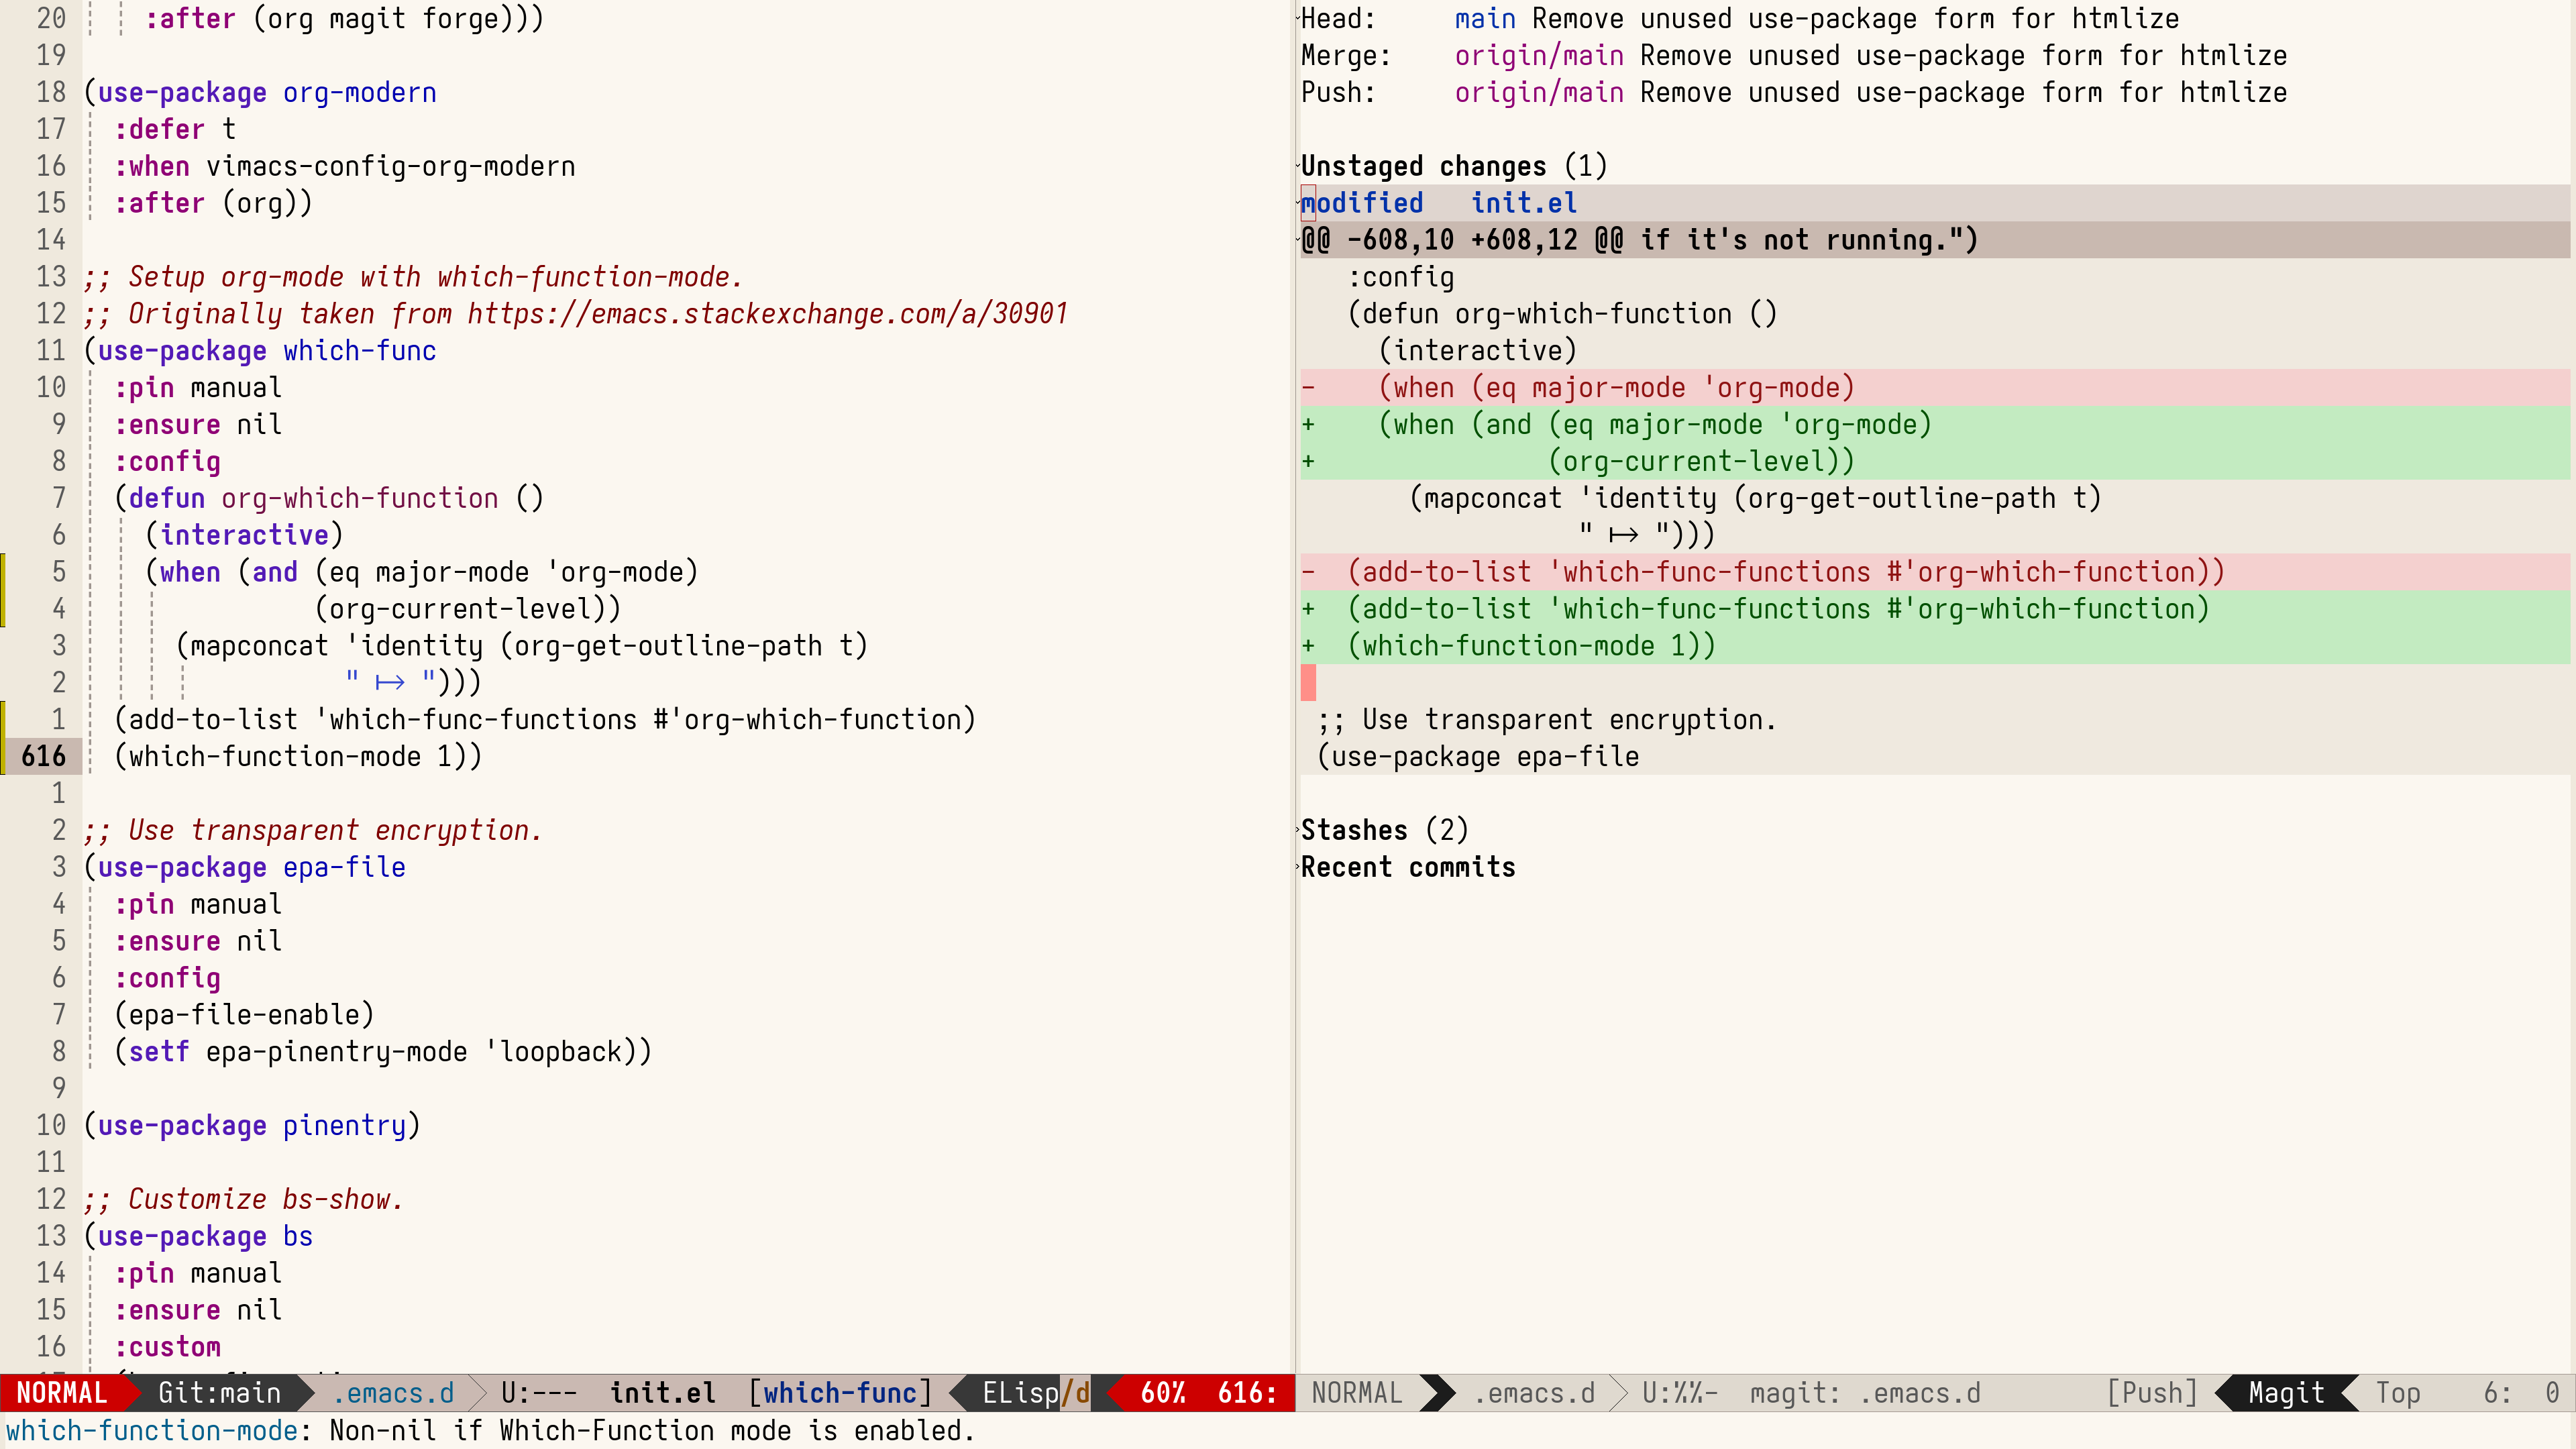Click the red NORMAL evil-state indicator in left modeline
This screenshot has height=1449, width=2576.
[x=61, y=1393]
